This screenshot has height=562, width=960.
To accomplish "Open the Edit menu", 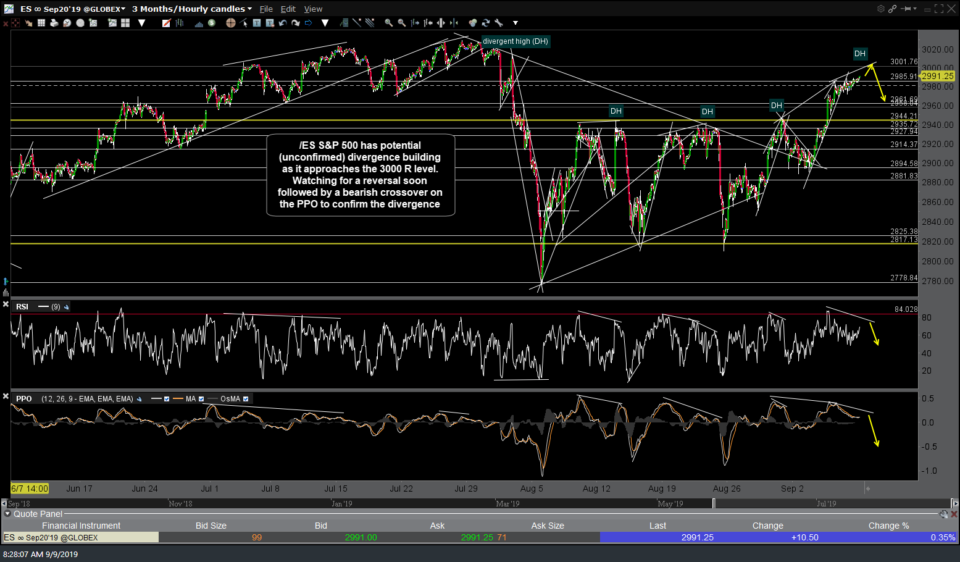I will pos(288,9).
